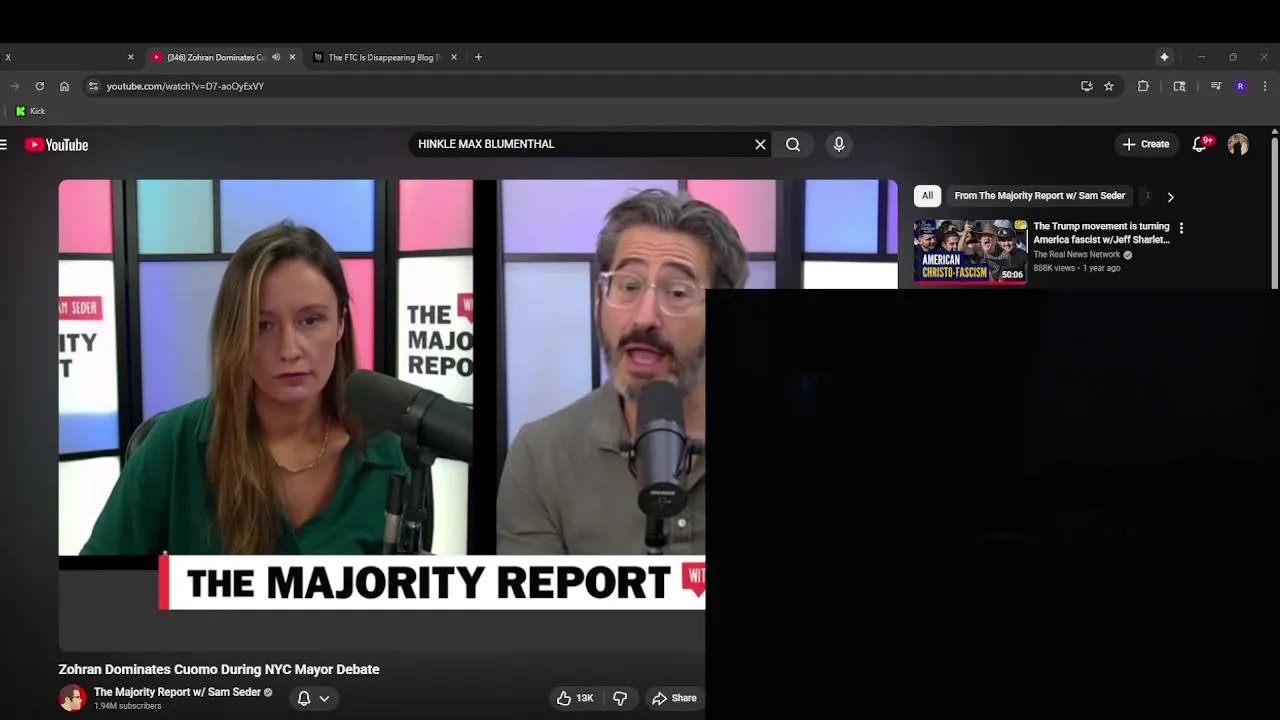
Task: Close The FTC Is Disappearing tab
Action: tap(454, 57)
